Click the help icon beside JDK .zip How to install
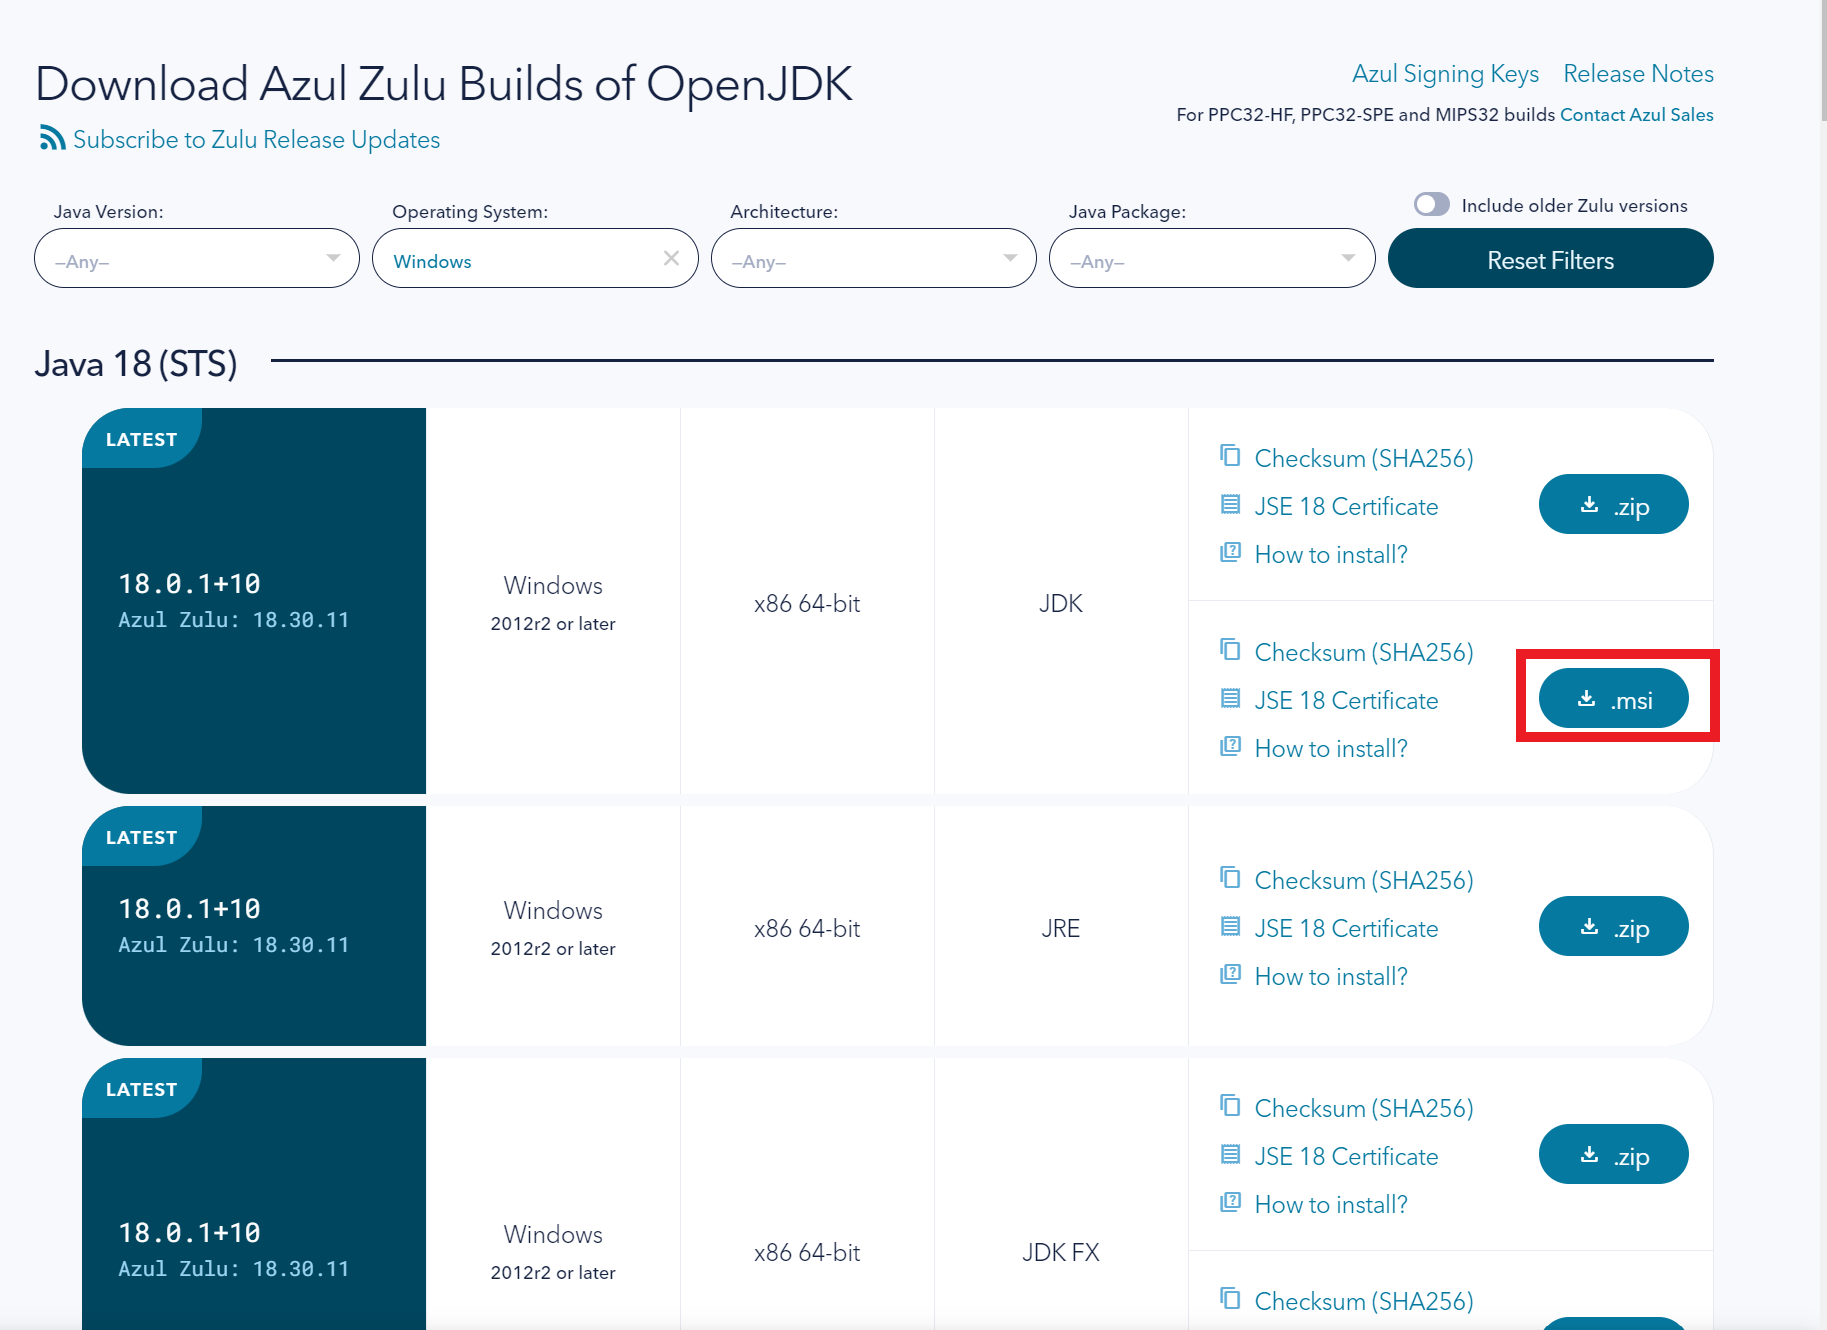 click(1230, 552)
